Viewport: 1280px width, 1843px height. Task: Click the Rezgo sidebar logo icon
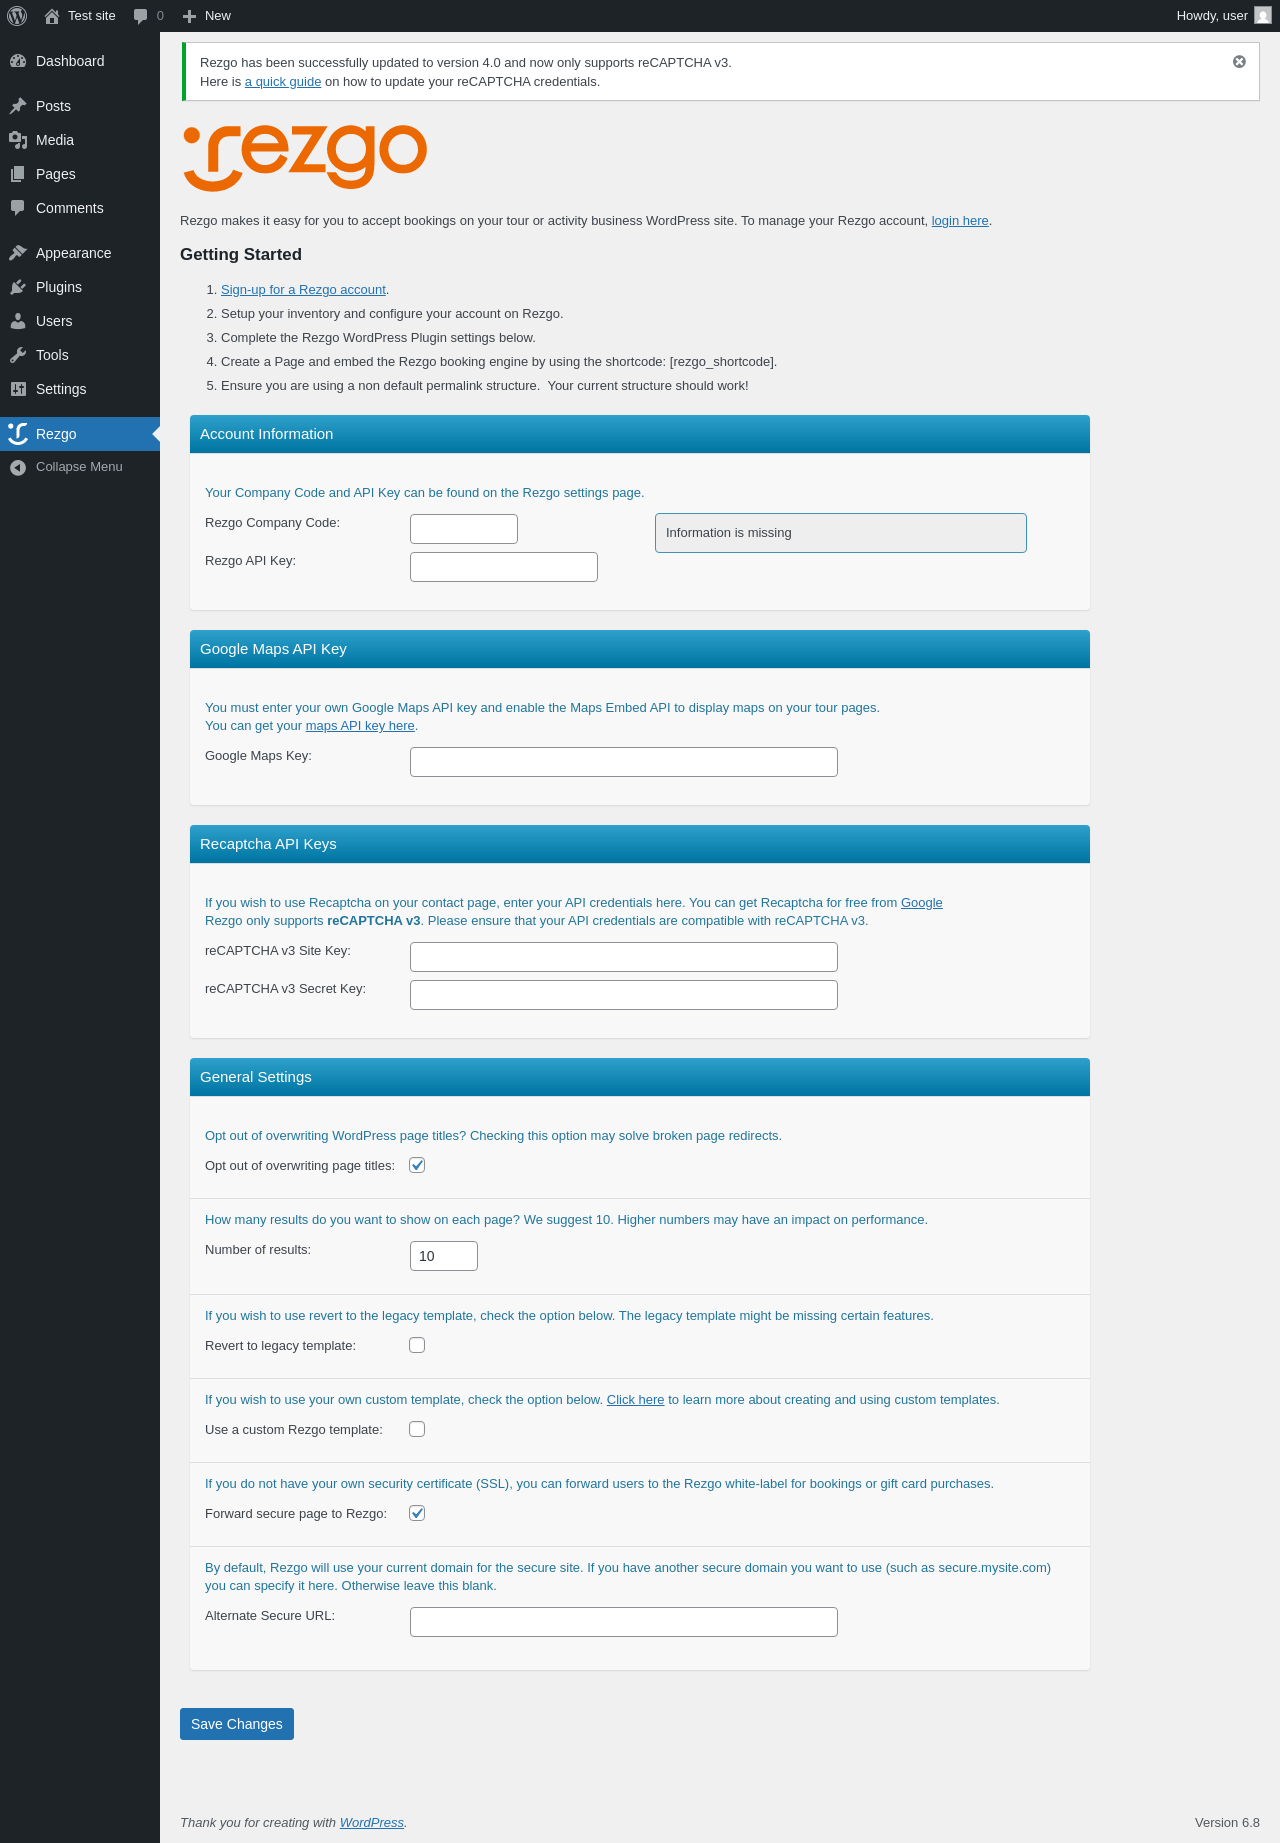coord(18,434)
